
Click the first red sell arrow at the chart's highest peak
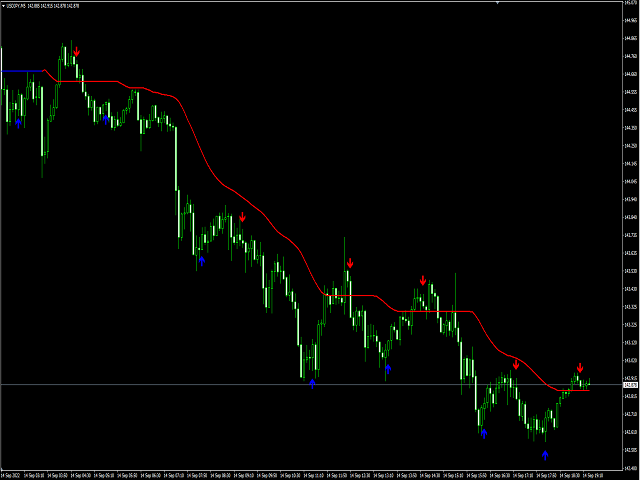pyautogui.click(x=77, y=51)
